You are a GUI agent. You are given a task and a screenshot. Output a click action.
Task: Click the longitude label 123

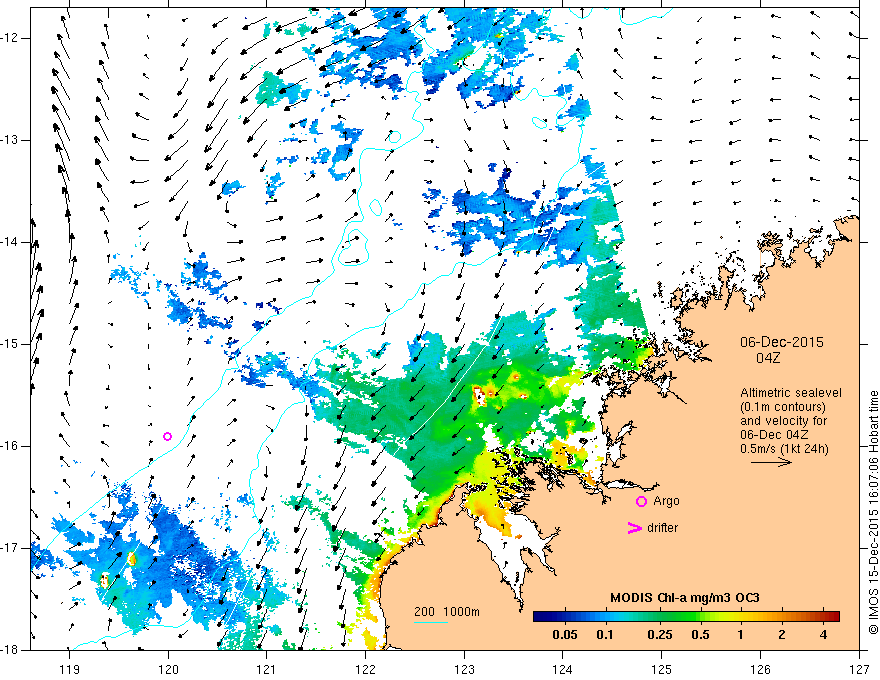click(x=464, y=669)
